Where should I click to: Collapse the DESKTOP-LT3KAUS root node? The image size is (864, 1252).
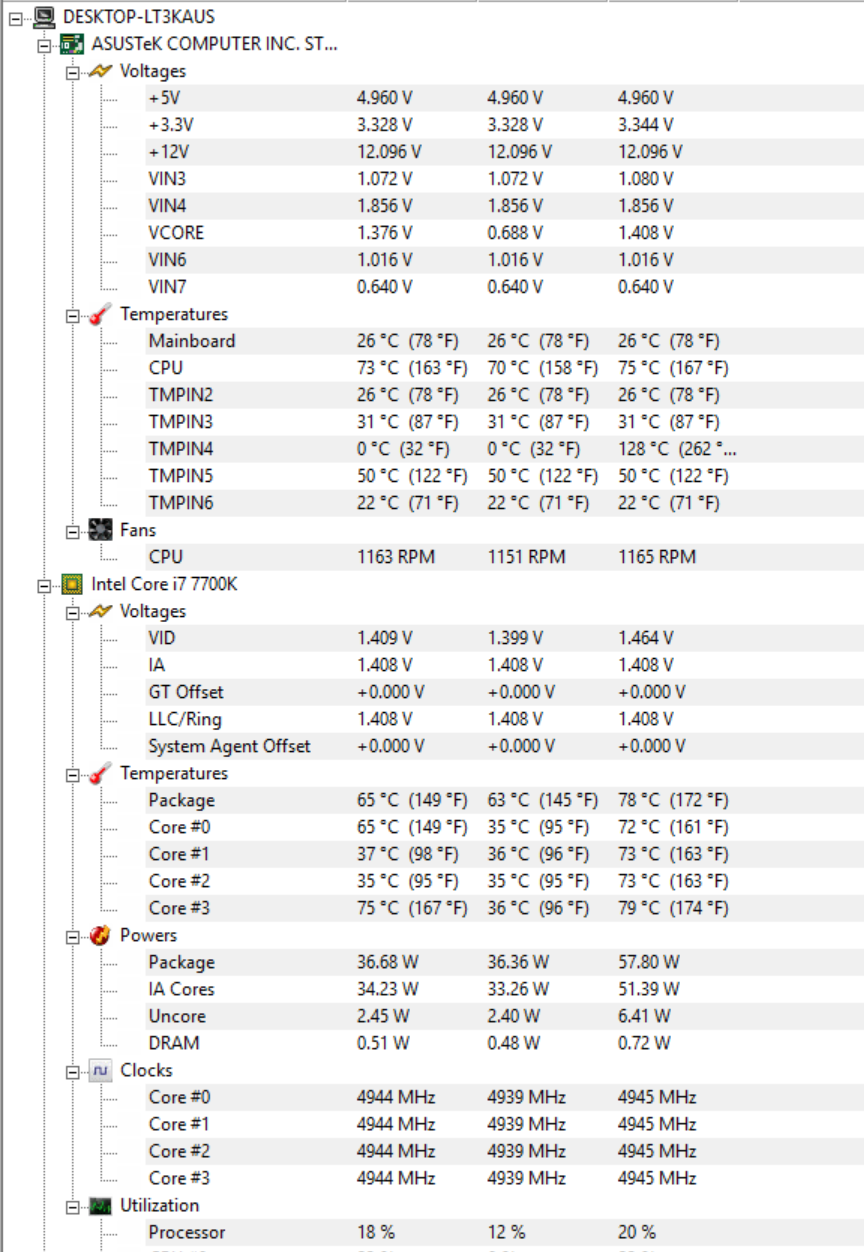[16, 17]
